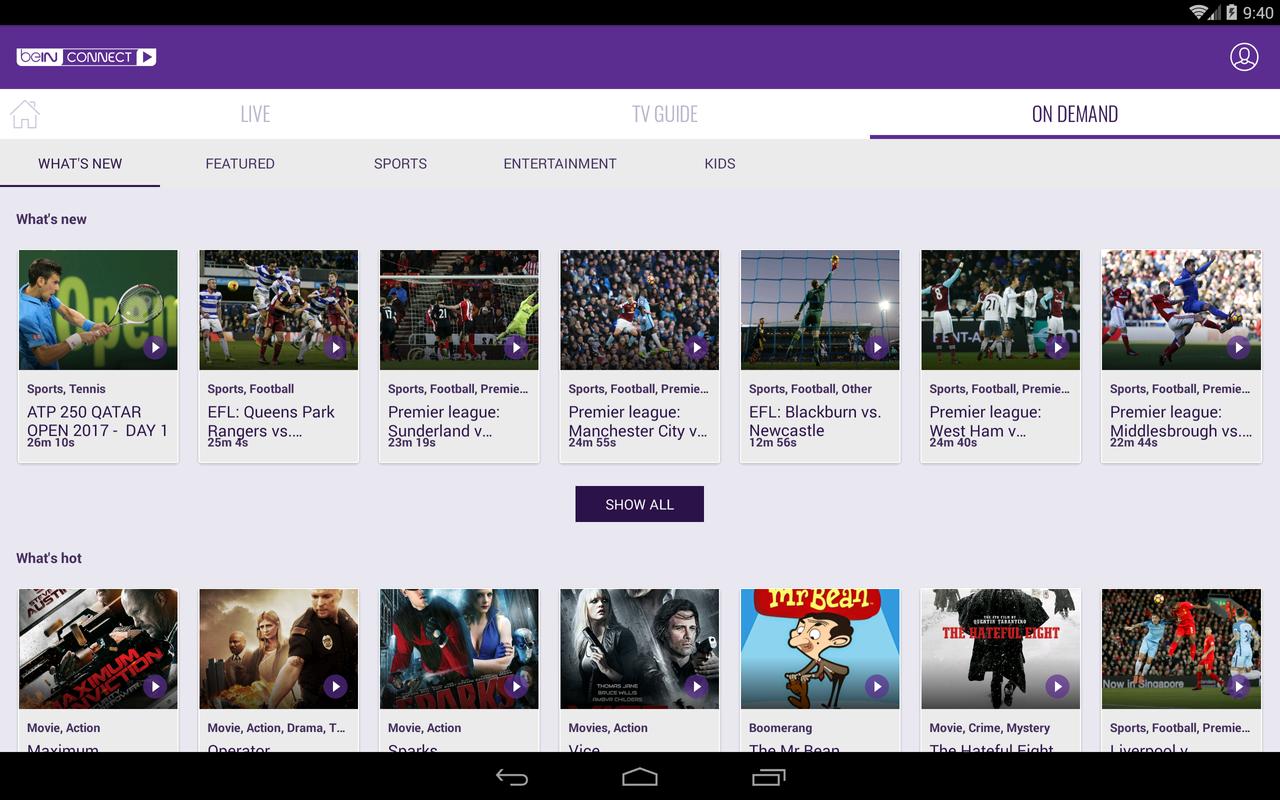Switch to the LIVE tab
Viewport: 1280px width, 800px height.
[x=255, y=114]
